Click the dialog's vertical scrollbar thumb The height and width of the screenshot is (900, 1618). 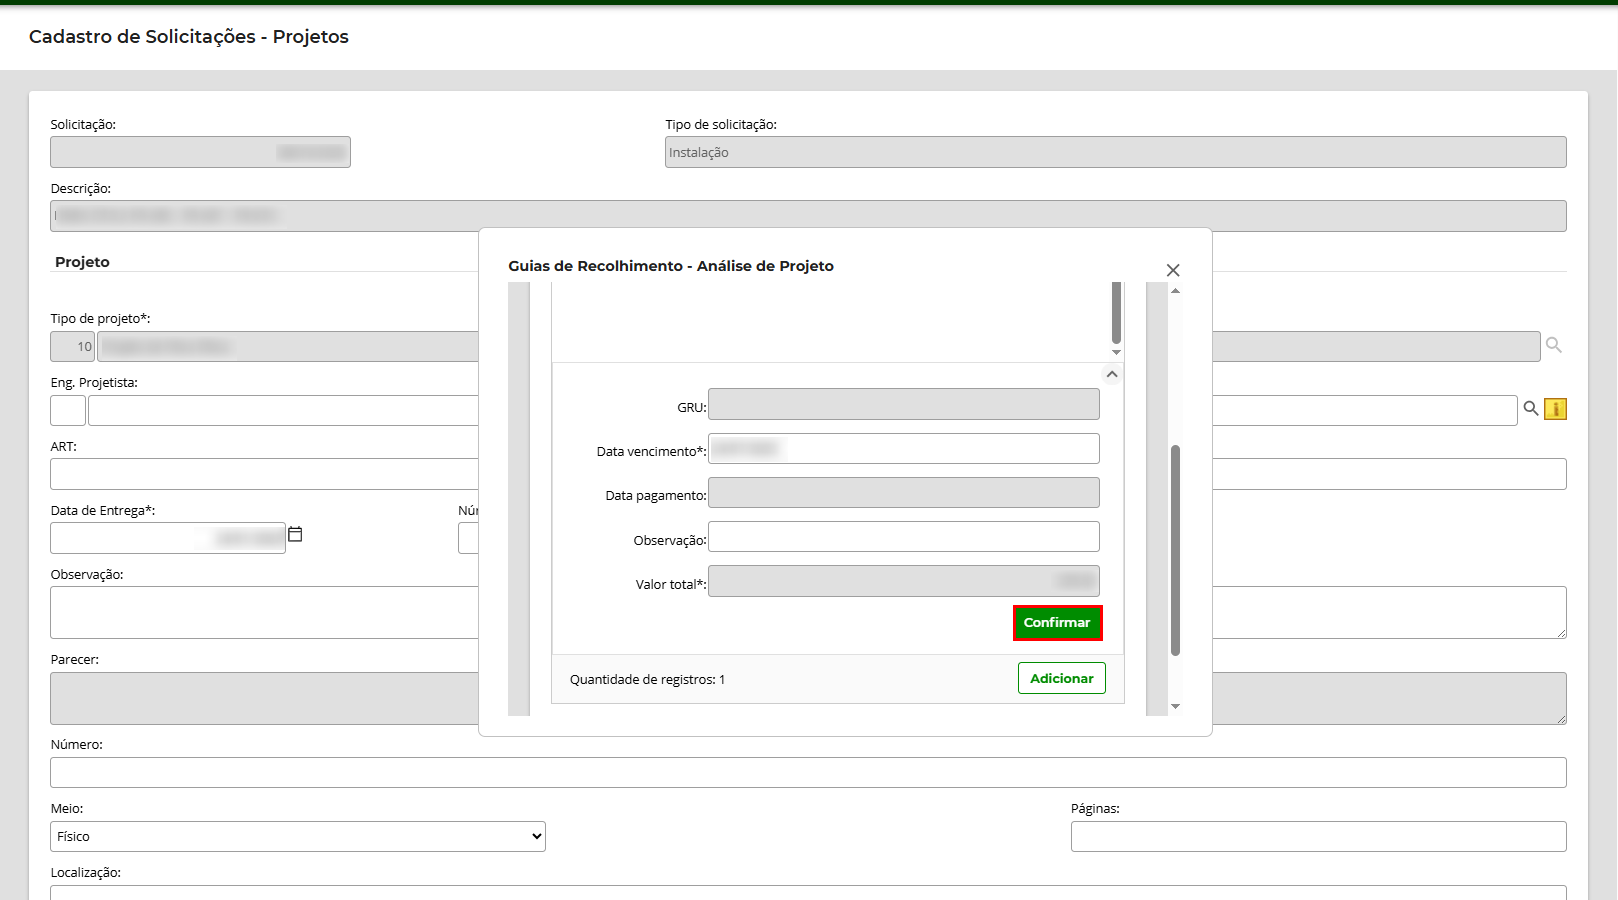(x=1175, y=550)
